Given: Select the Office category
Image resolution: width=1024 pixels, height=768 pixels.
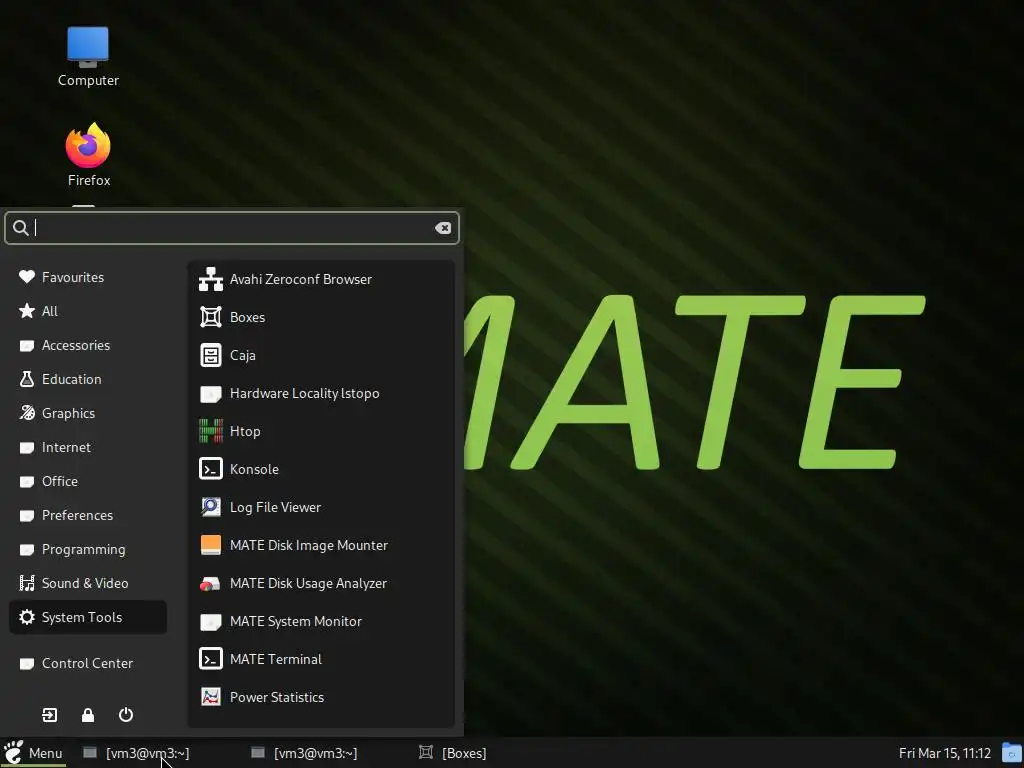Looking at the screenshot, I should click(x=88, y=481).
